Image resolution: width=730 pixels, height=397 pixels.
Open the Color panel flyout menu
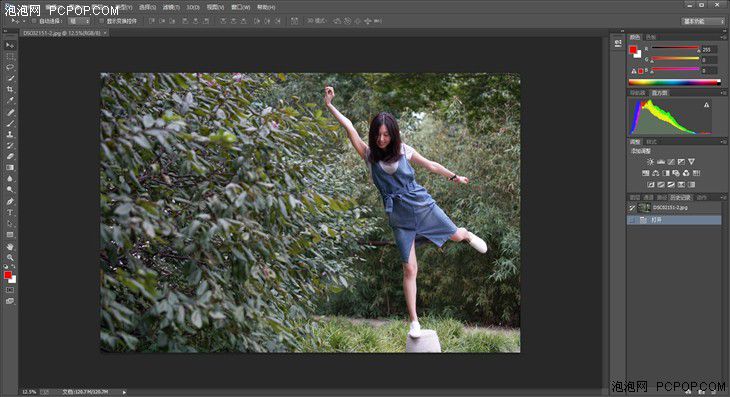tap(723, 37)
